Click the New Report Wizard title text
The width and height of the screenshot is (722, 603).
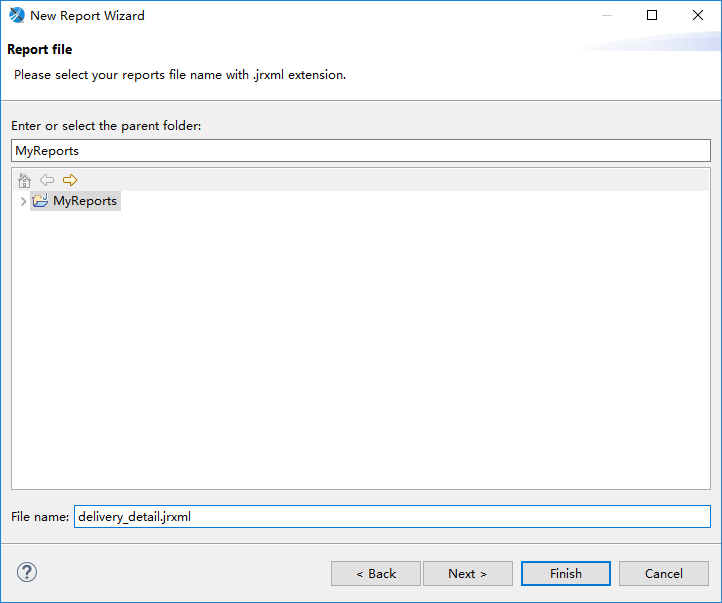[87, 16]
